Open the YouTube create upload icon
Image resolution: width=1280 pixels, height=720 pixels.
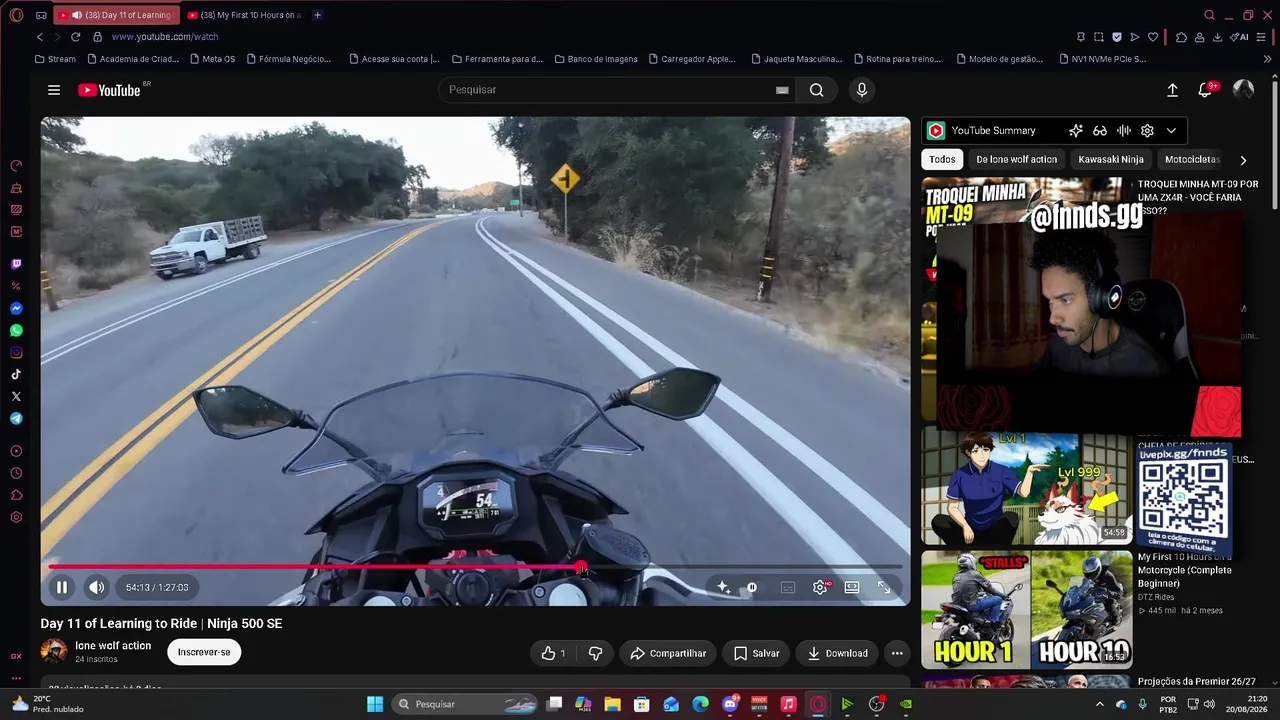pos(1172,90)
